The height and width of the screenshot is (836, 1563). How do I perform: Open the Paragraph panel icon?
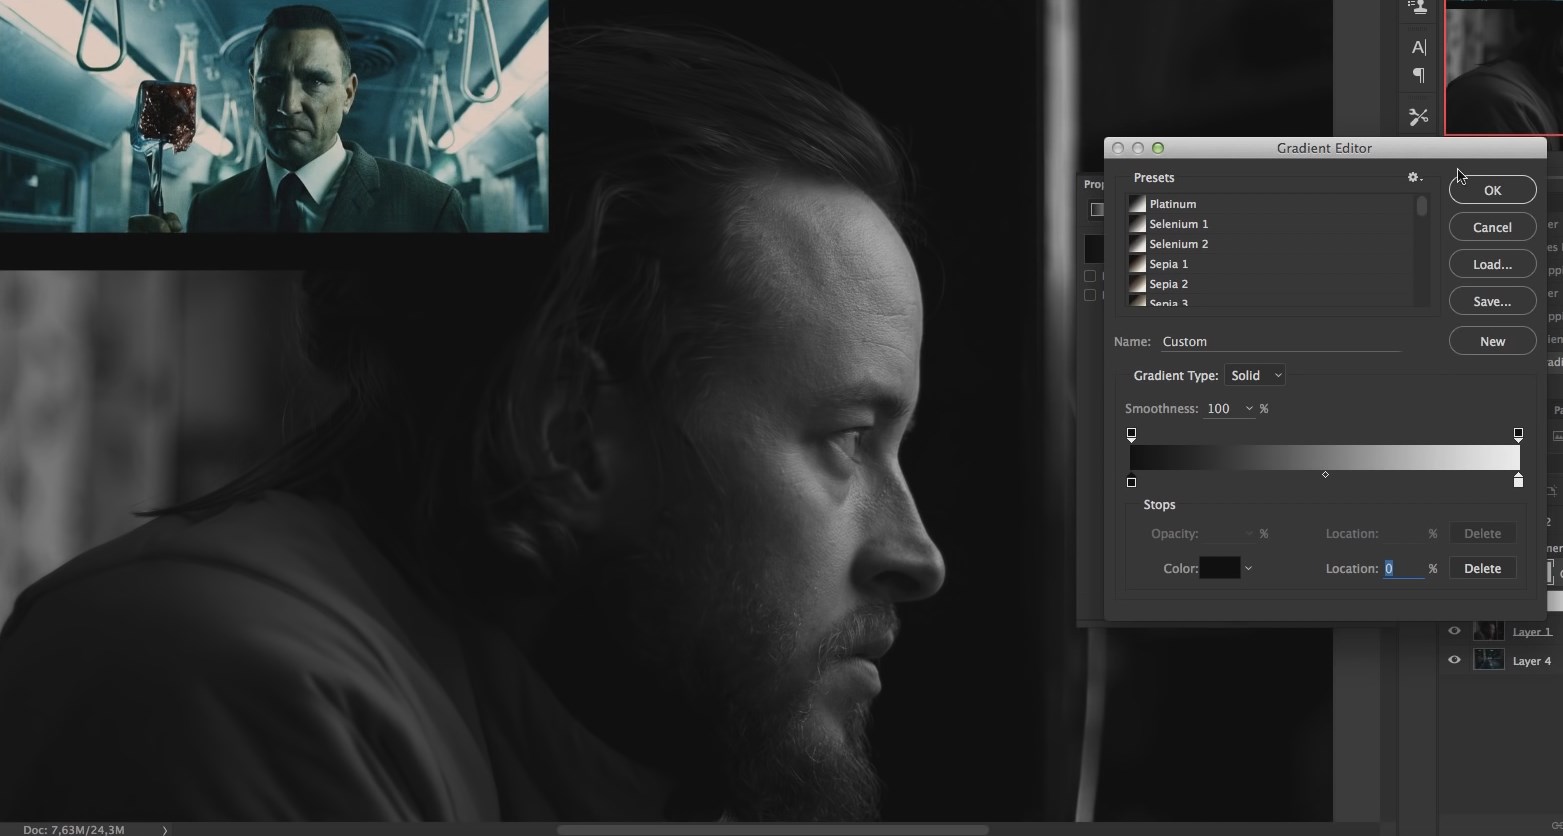(x=1418, y=76)
